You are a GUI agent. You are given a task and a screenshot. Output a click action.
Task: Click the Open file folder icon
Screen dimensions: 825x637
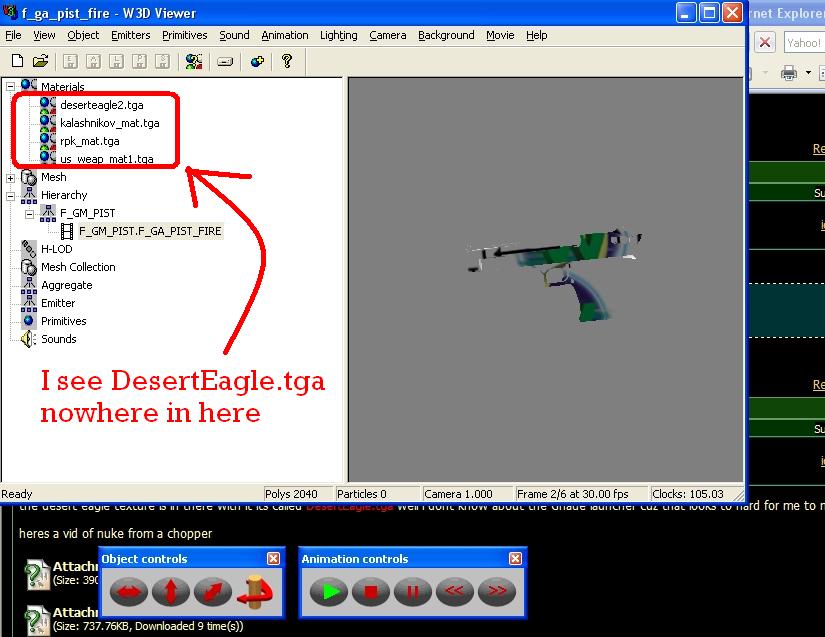[40, 61]
